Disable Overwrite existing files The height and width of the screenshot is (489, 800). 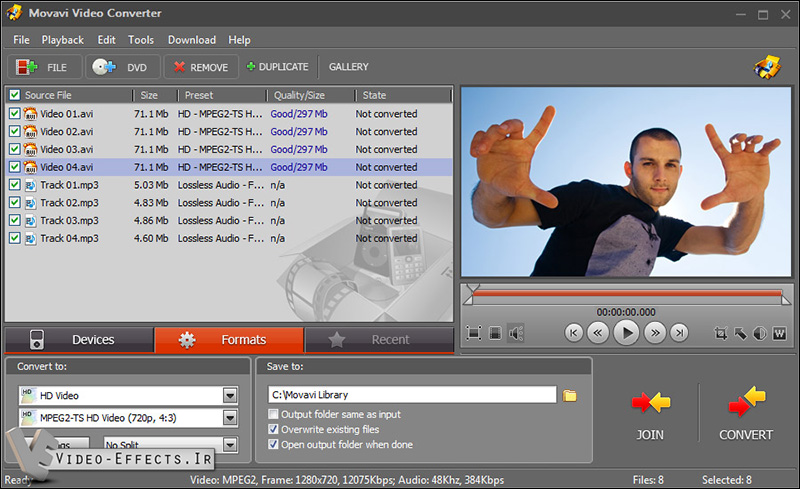273,429
